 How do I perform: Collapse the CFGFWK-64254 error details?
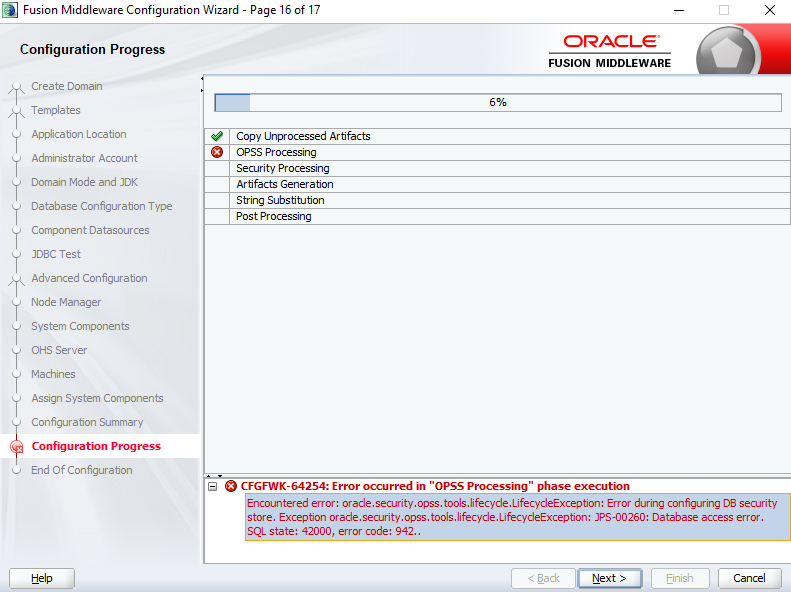213,487
